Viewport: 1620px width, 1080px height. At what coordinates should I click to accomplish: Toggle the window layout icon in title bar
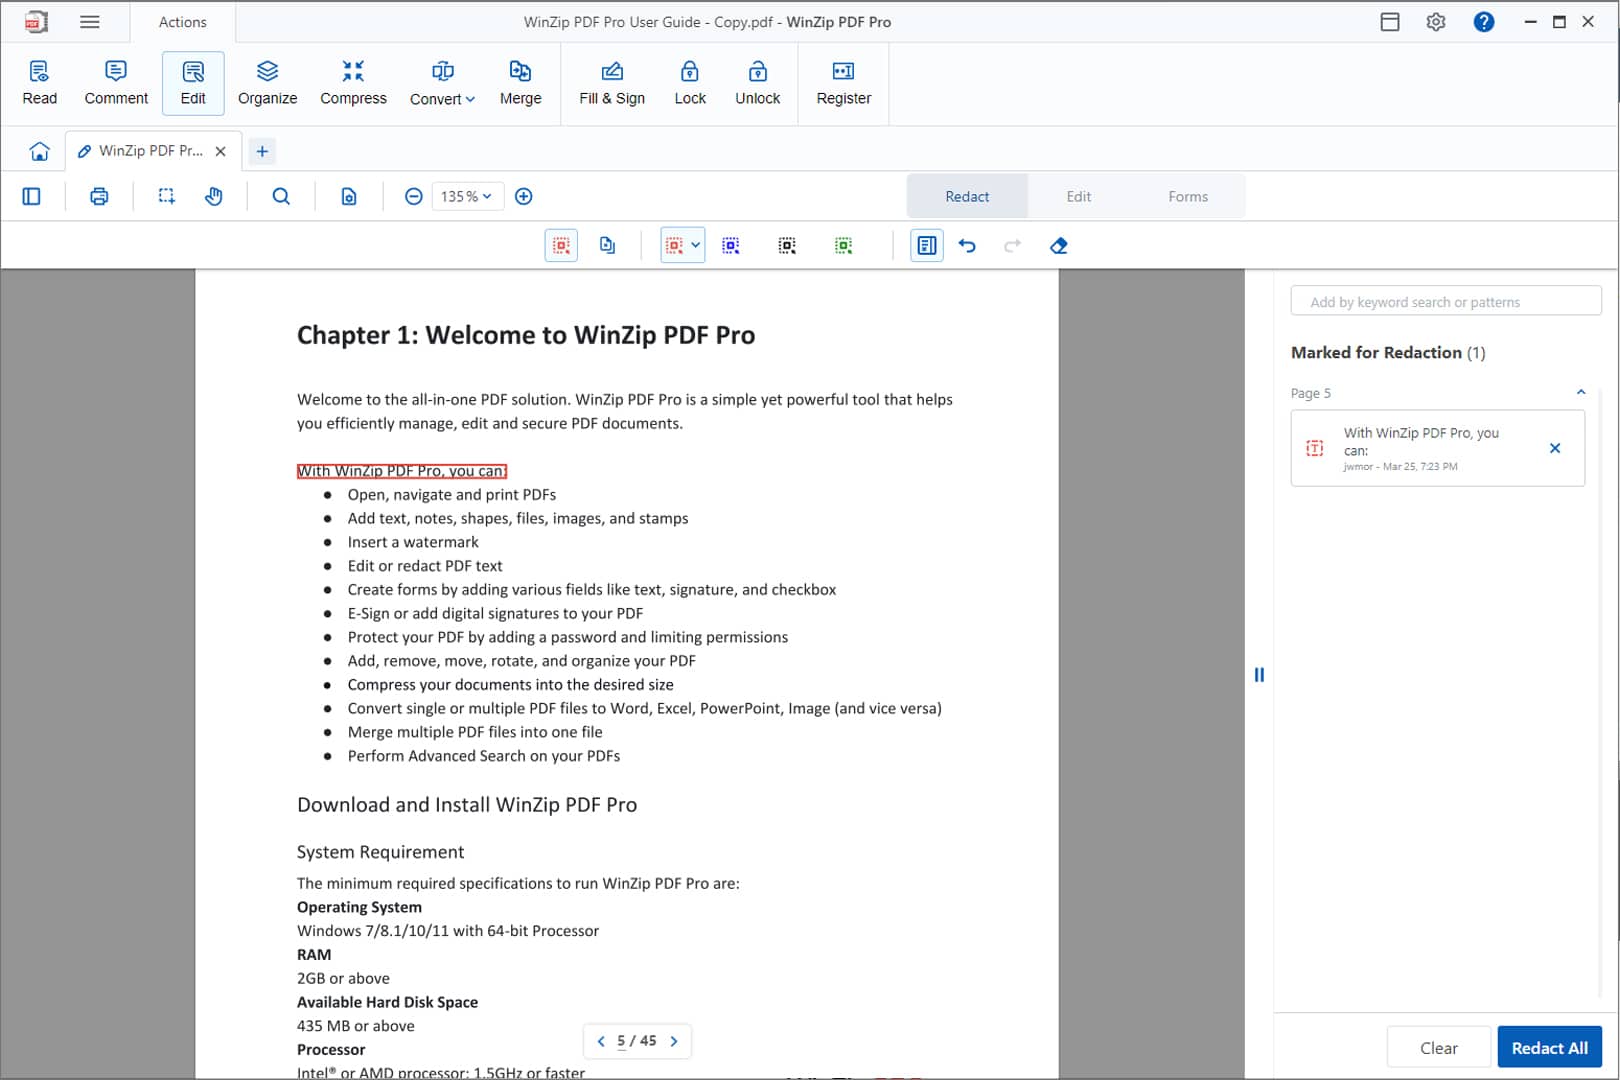(1390, 22)
